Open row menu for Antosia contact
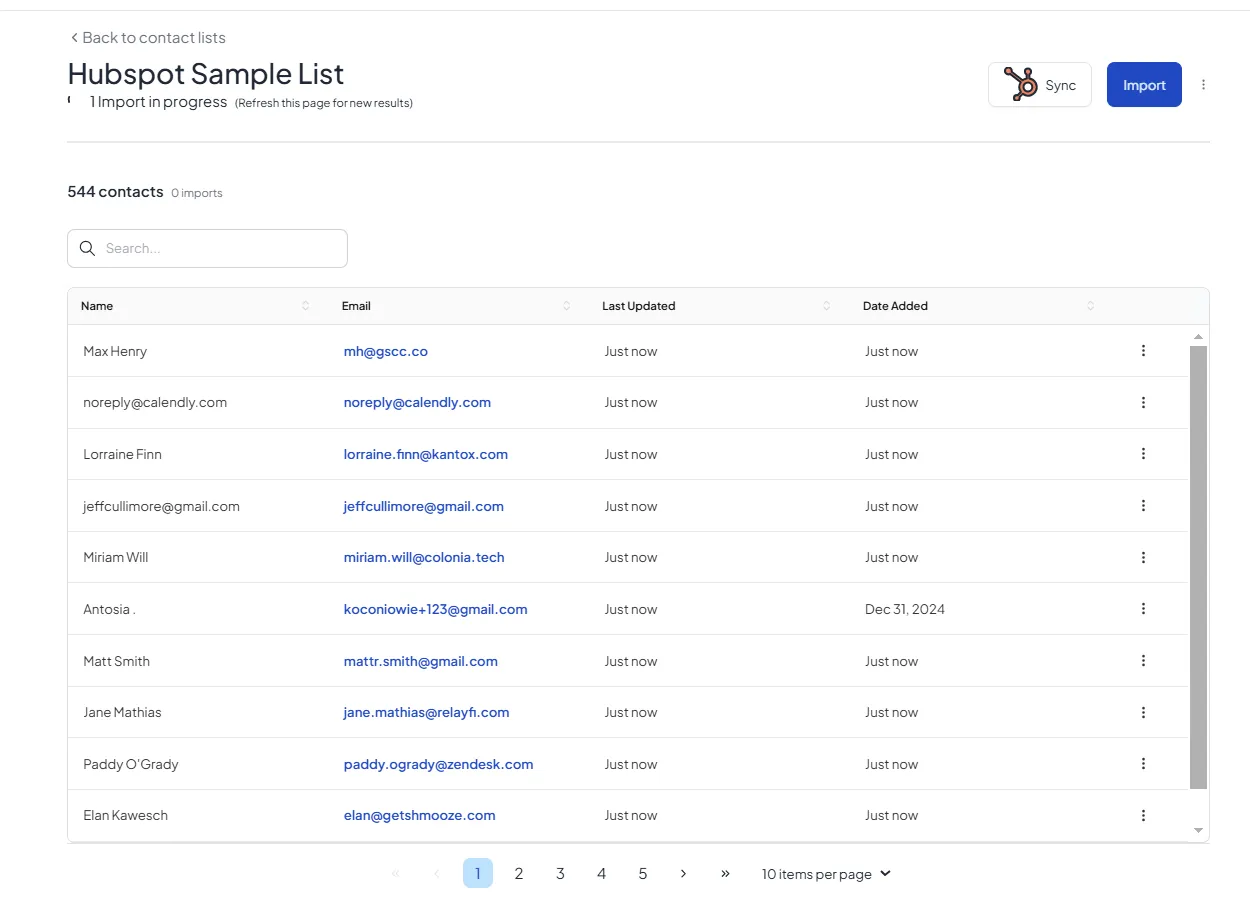1250x922 pixels. click(x=1143, y=609)
